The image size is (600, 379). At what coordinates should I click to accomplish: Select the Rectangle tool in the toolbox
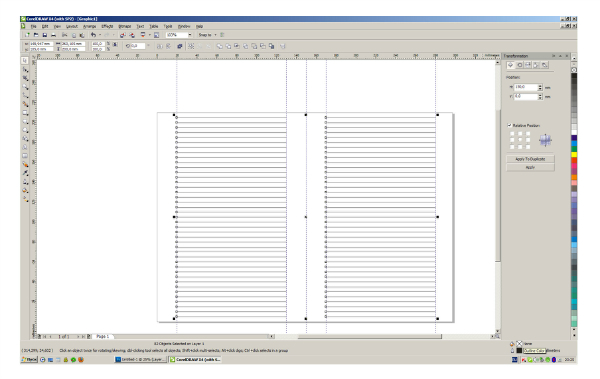point(25,113)
